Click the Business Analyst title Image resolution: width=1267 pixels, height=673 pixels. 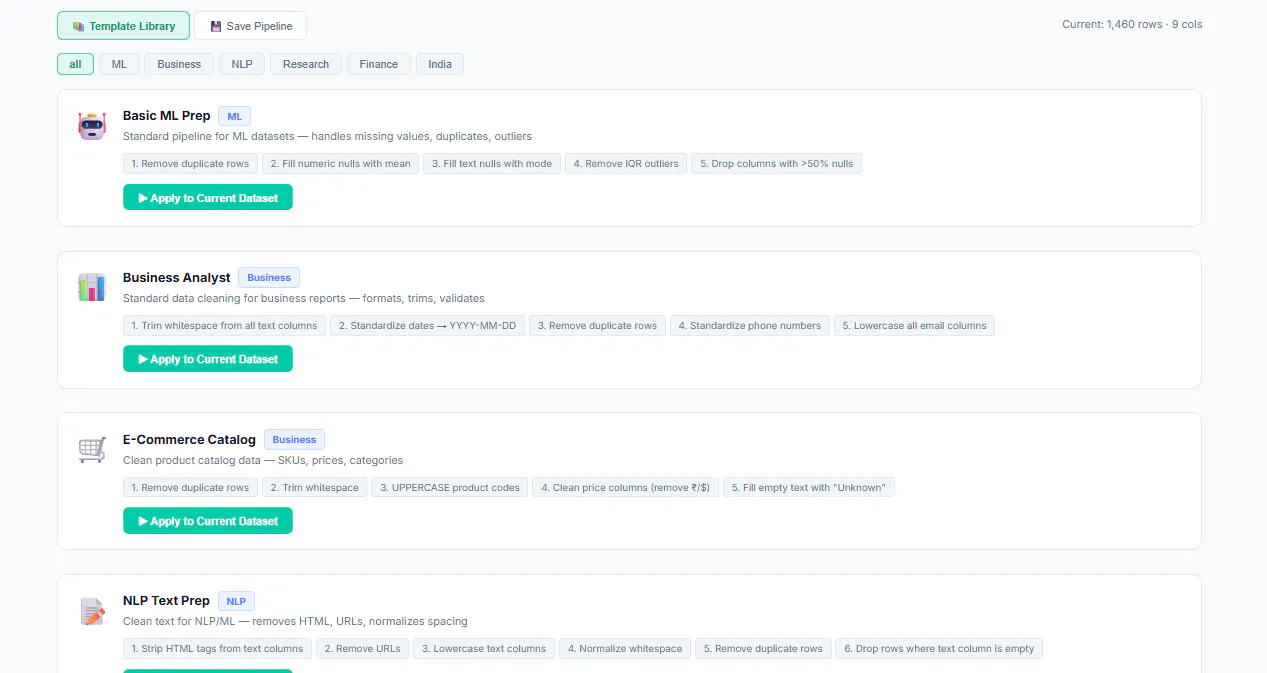coord(176,277)
